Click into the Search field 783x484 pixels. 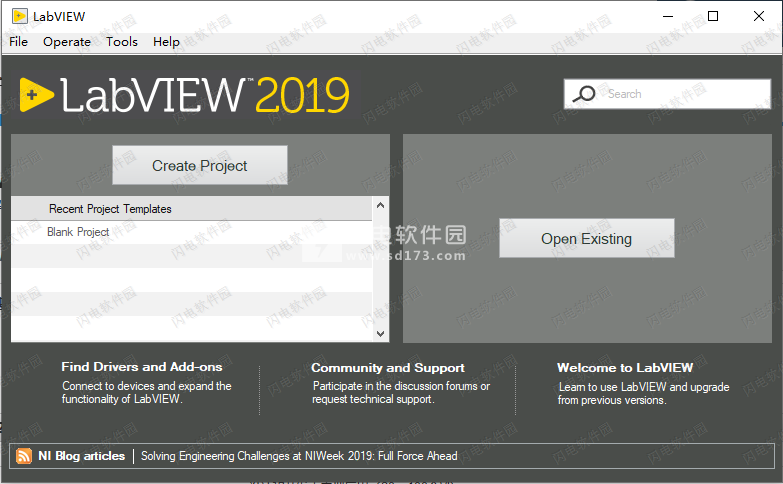[x=668, y=93]
